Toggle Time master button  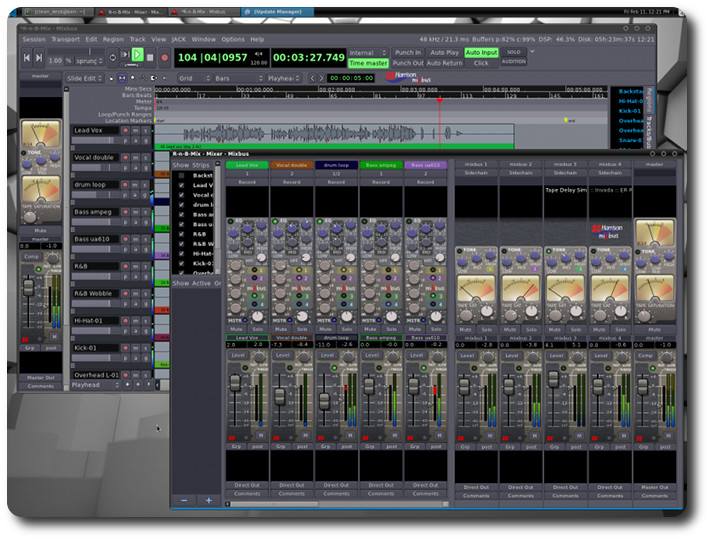pyautogui.click(x=368, y=63)
